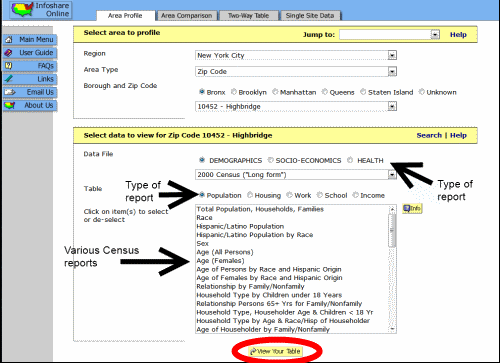500x363 pixels.
Task: Select 'Age of Females by Race and Hispanic Origin'
Action: [x=269, y=278]
